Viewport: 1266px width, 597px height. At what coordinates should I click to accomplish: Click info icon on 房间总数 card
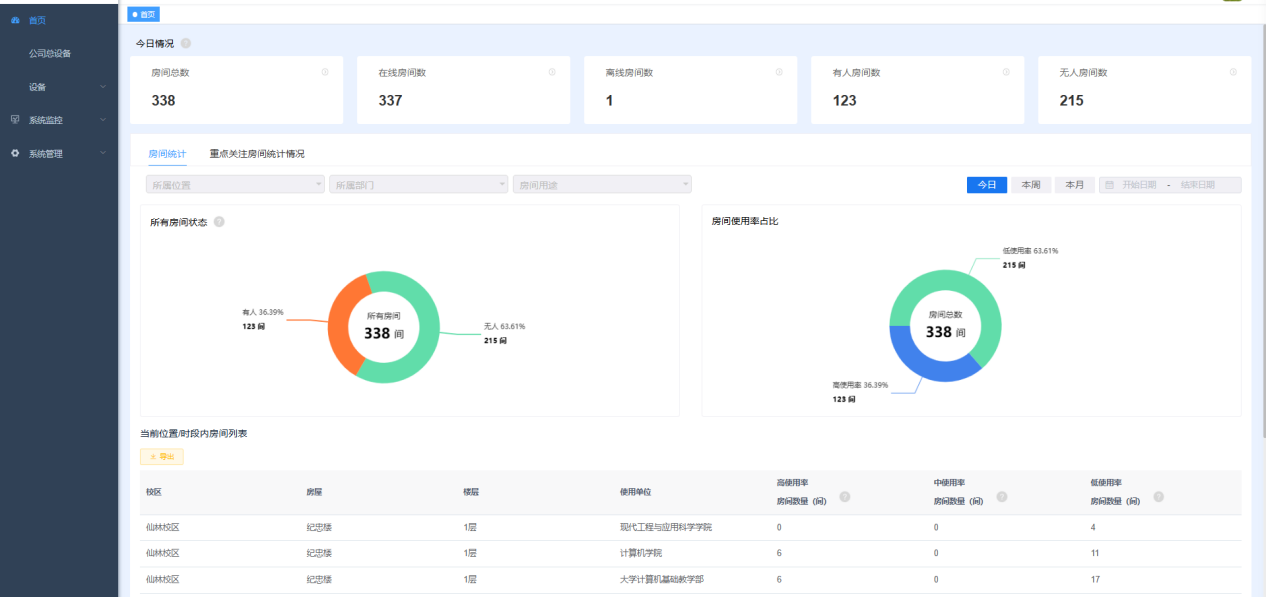(325, 72)
